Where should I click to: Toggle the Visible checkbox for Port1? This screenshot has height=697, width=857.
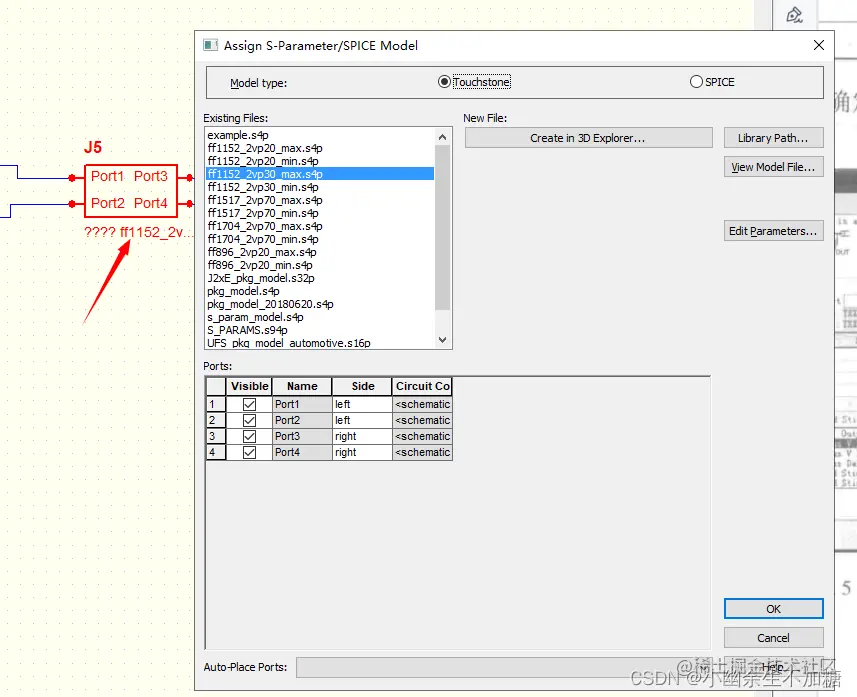249,405
